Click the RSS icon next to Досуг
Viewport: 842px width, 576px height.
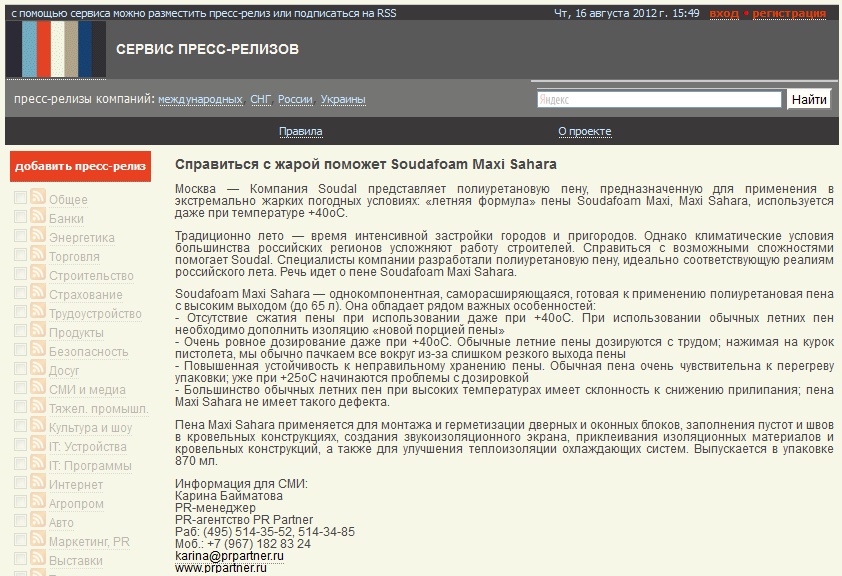38,368
